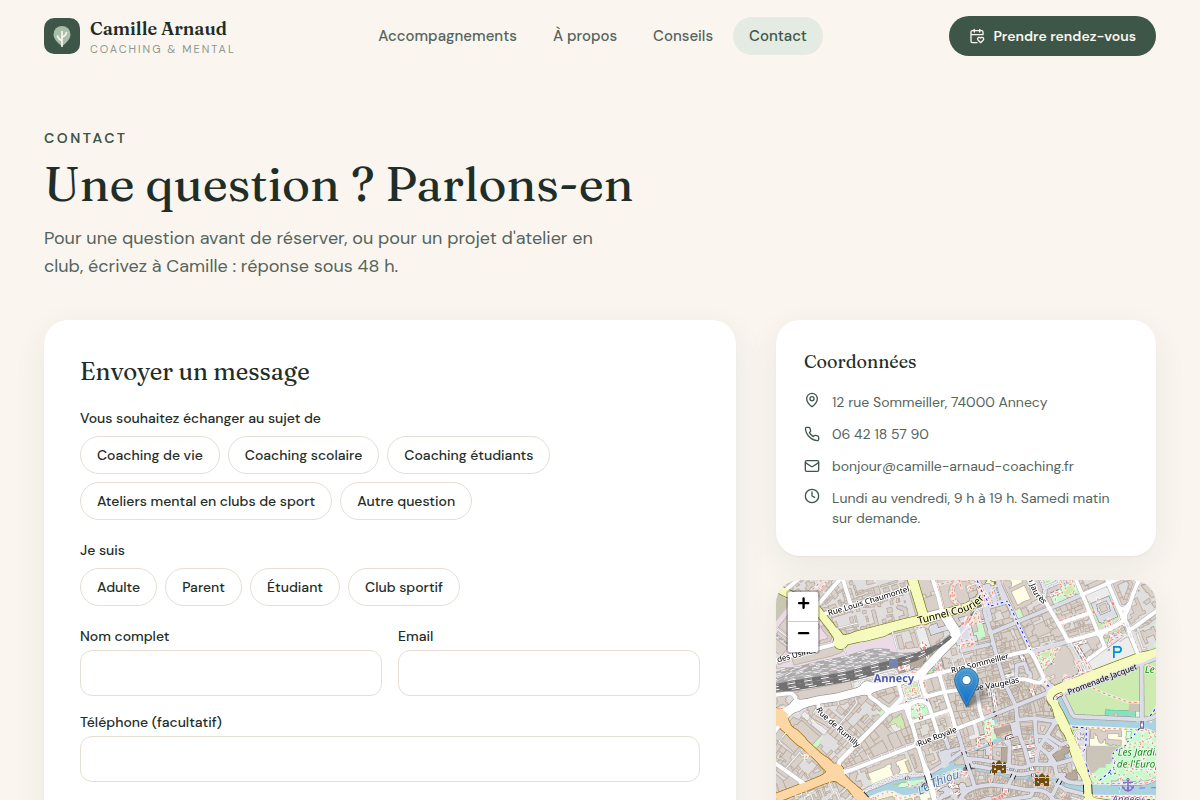1200x800 pixels.
Task: Click the phone icon beside 06 42 18 57 90
Action: pyautogui.click(x=812, y=434)
